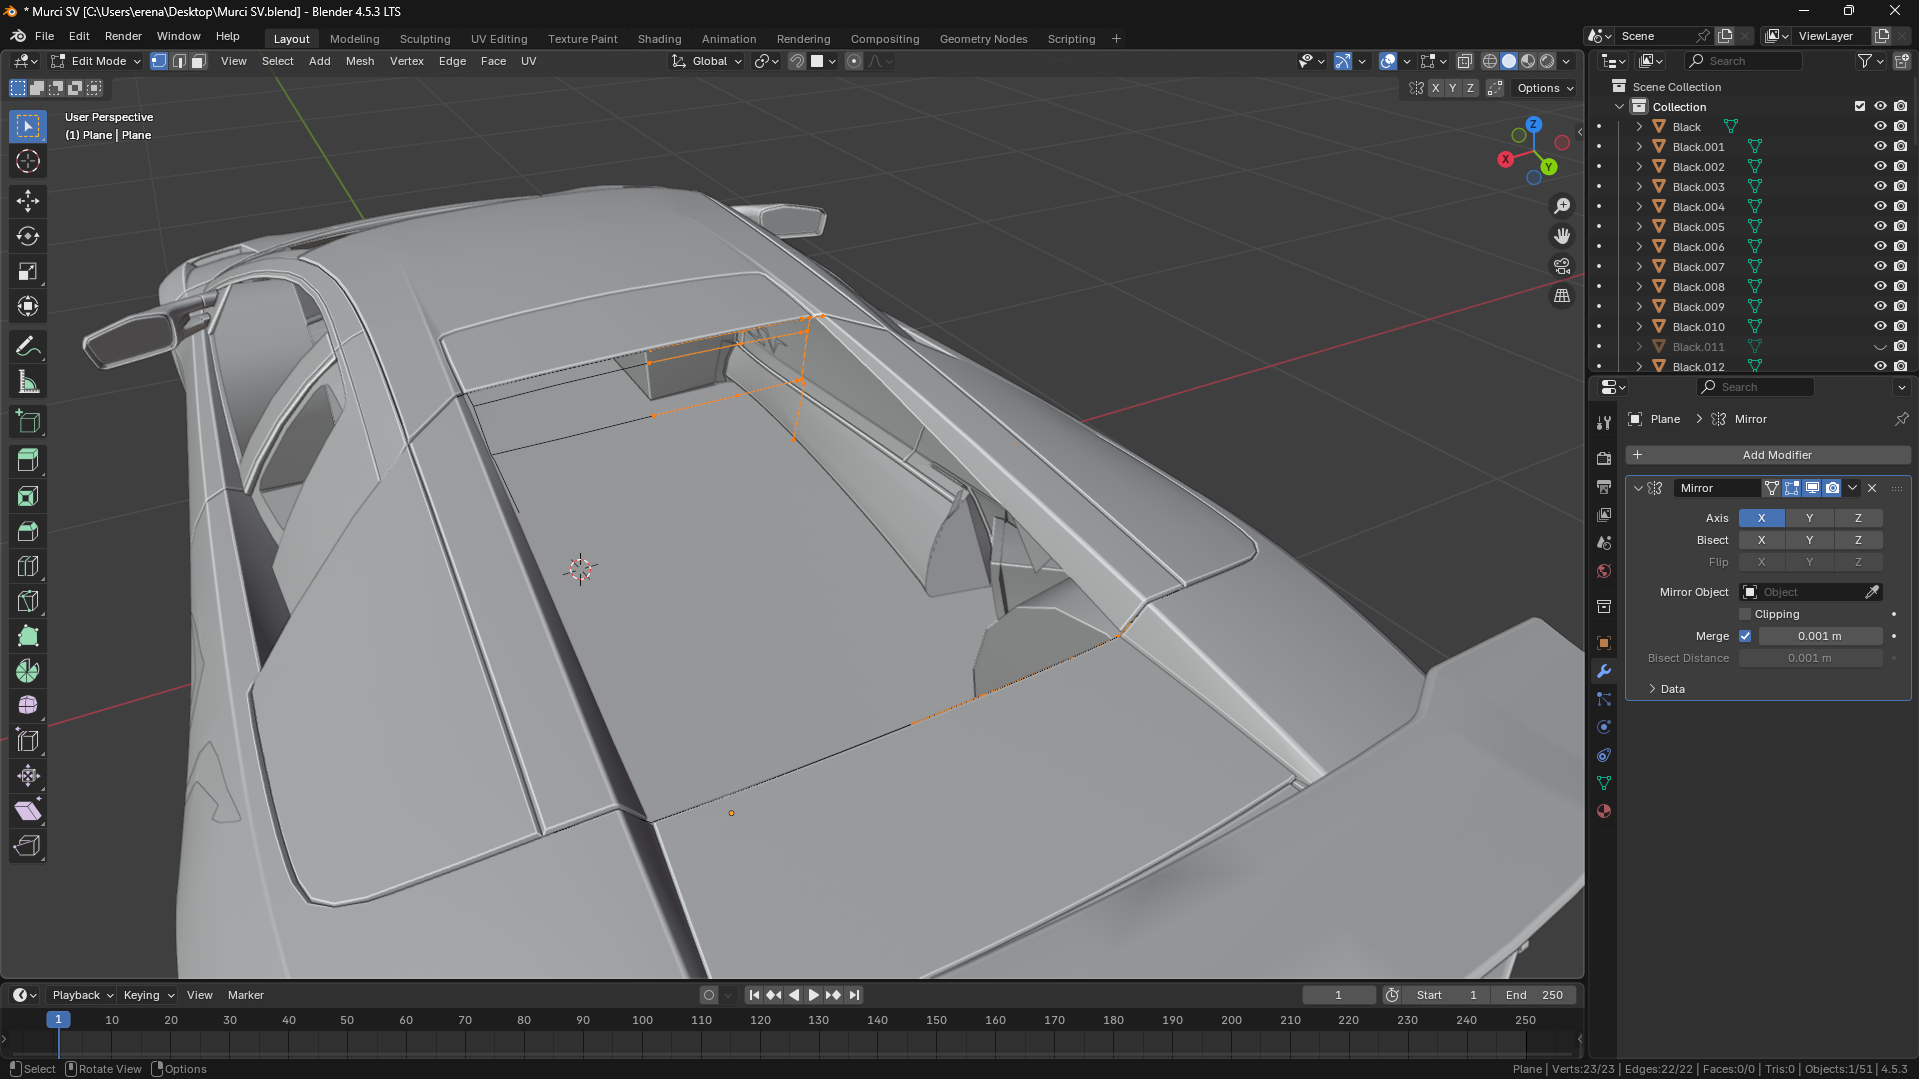The height and width of the screenshot is (1079, 1919).
Task: Enable the Clipping checkbox
Action: (1746, 614)
